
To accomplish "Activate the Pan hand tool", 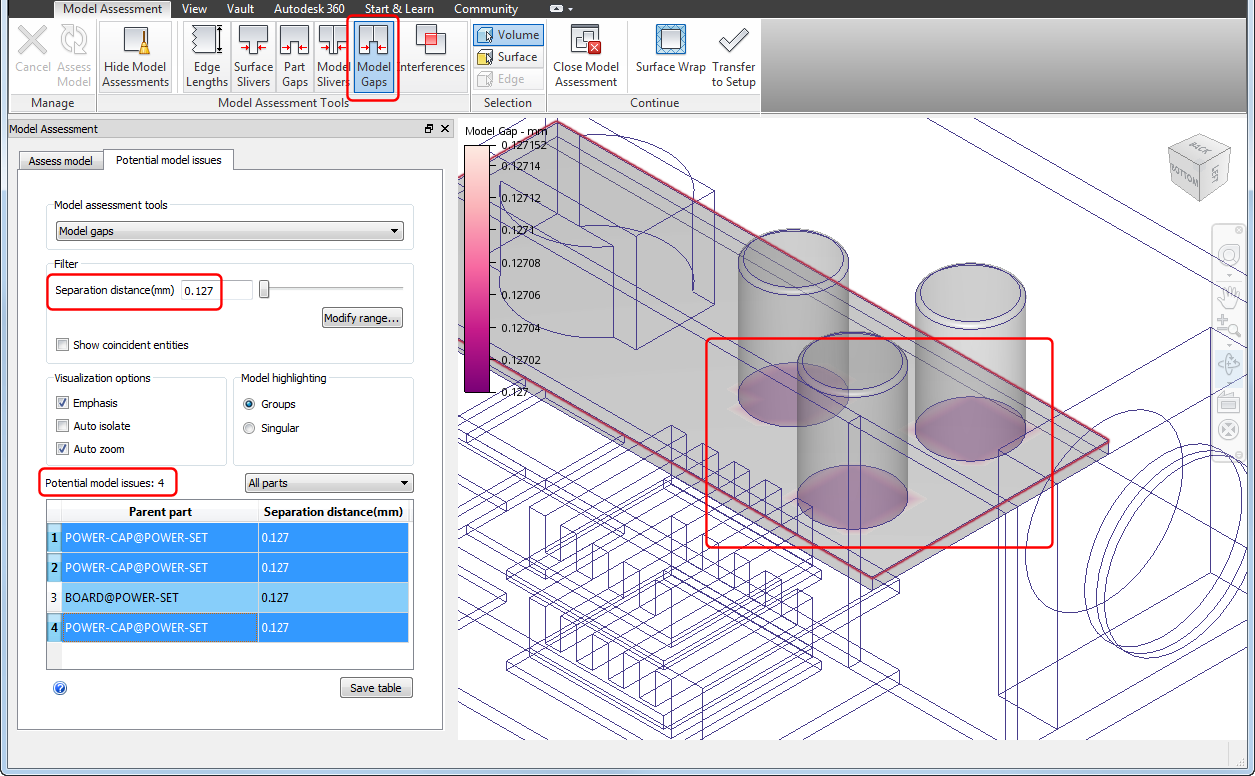I will tap(1229, 297).
